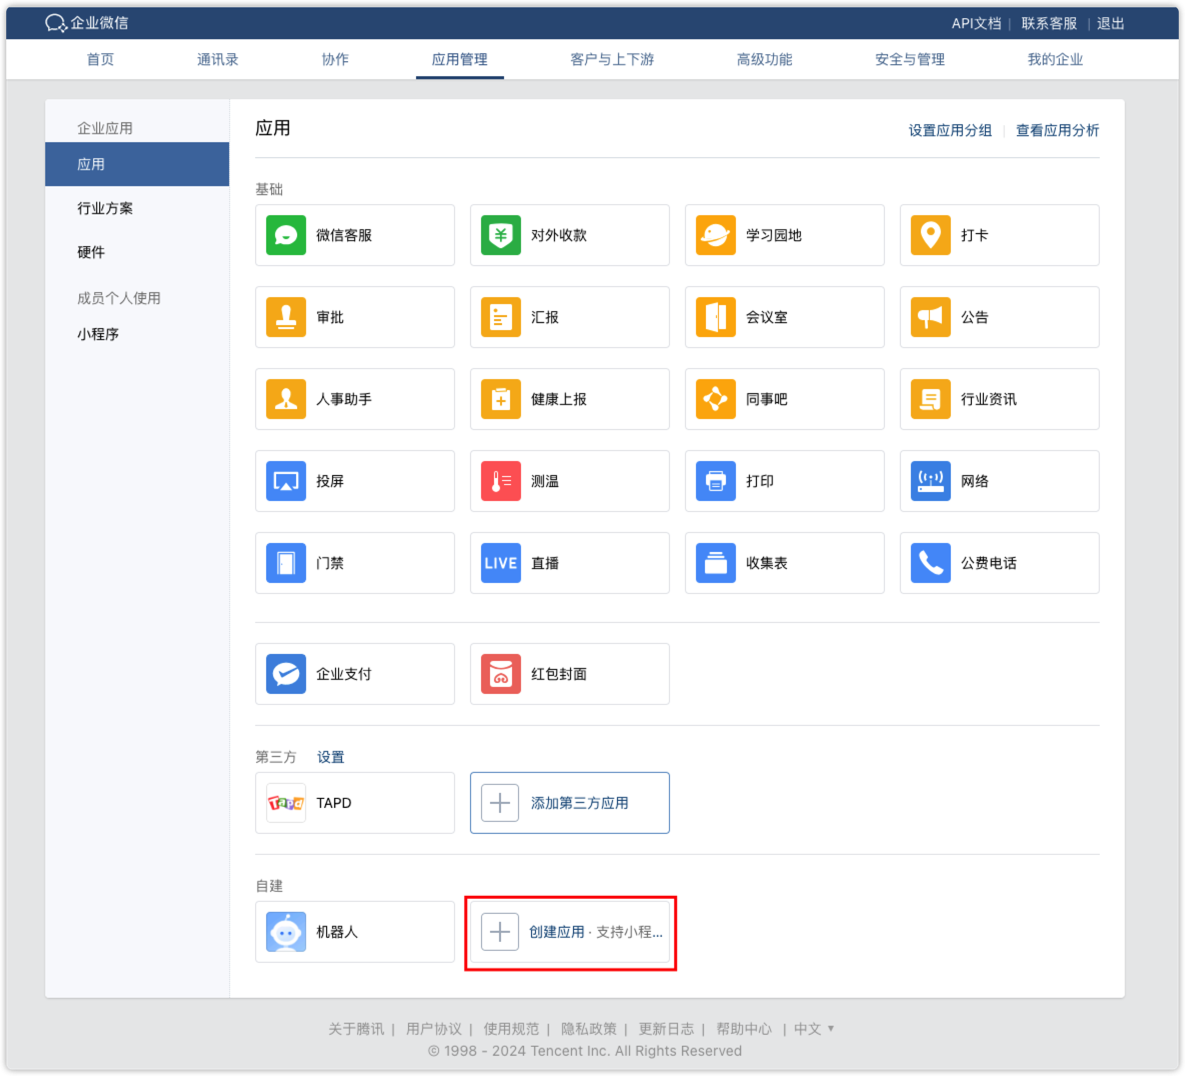Open the 审批 approval app
The width and height of the screenshot is (1185, 1076).
click(355, 317)
